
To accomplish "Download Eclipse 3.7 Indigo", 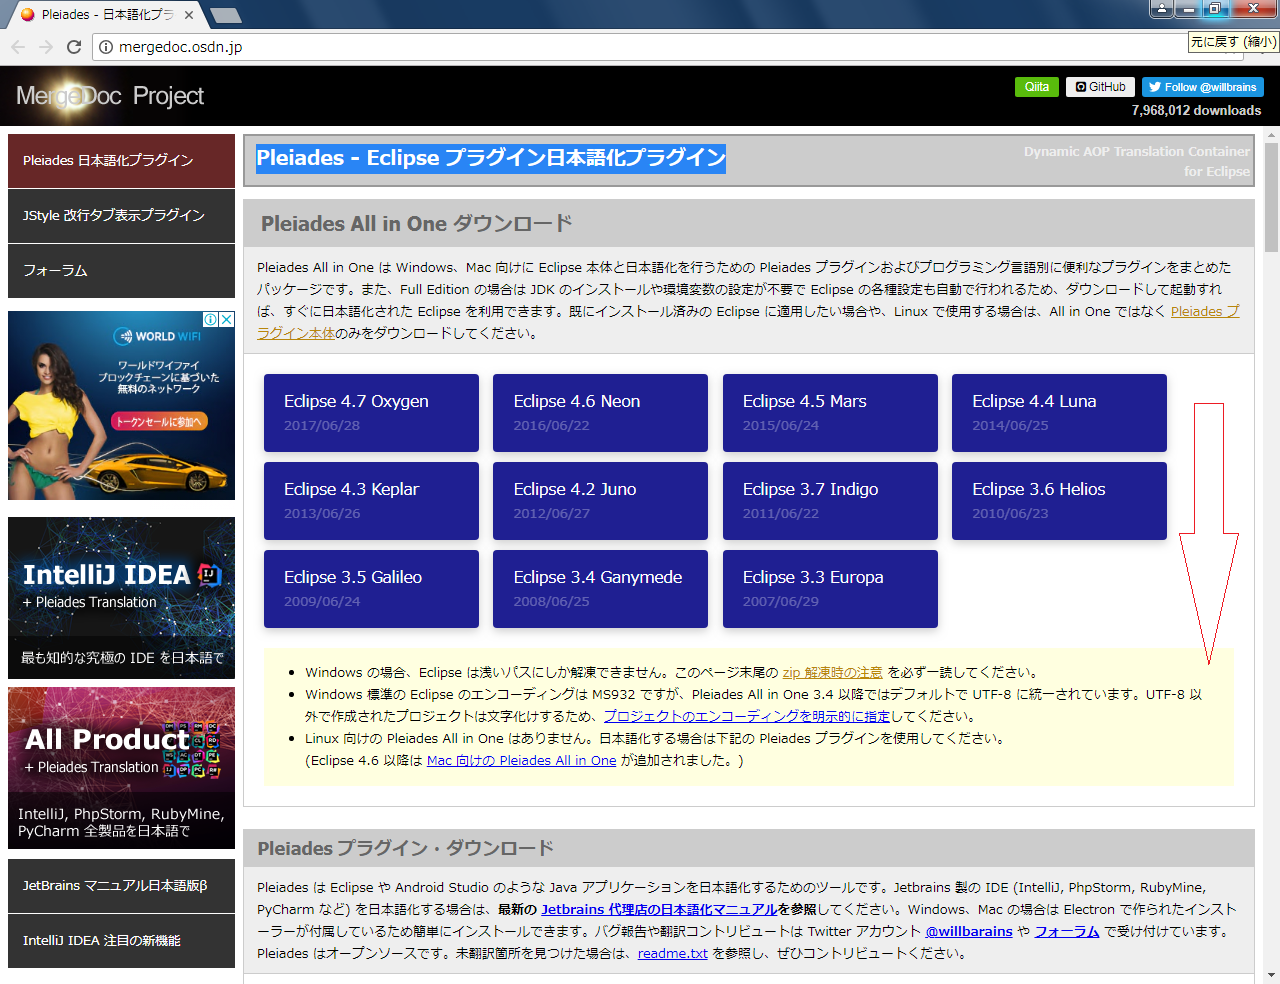I will click(830, 501).
